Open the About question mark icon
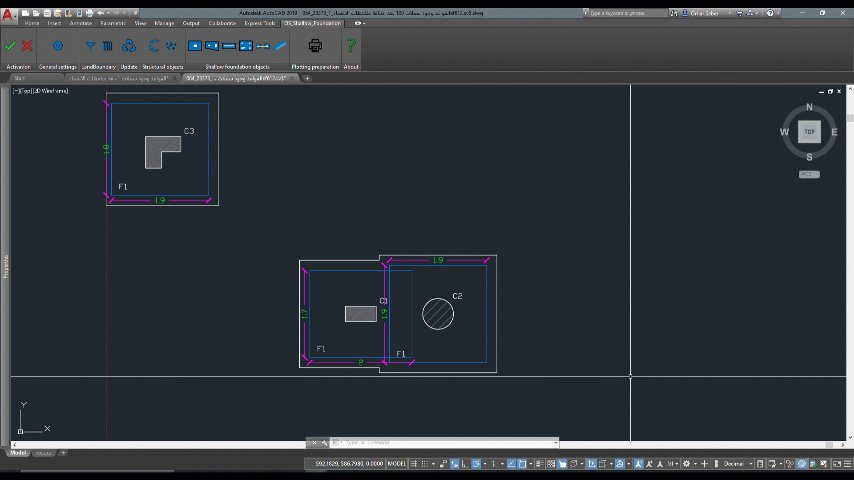The height and width of the screenshot is (480, 854). click(351, 45)
